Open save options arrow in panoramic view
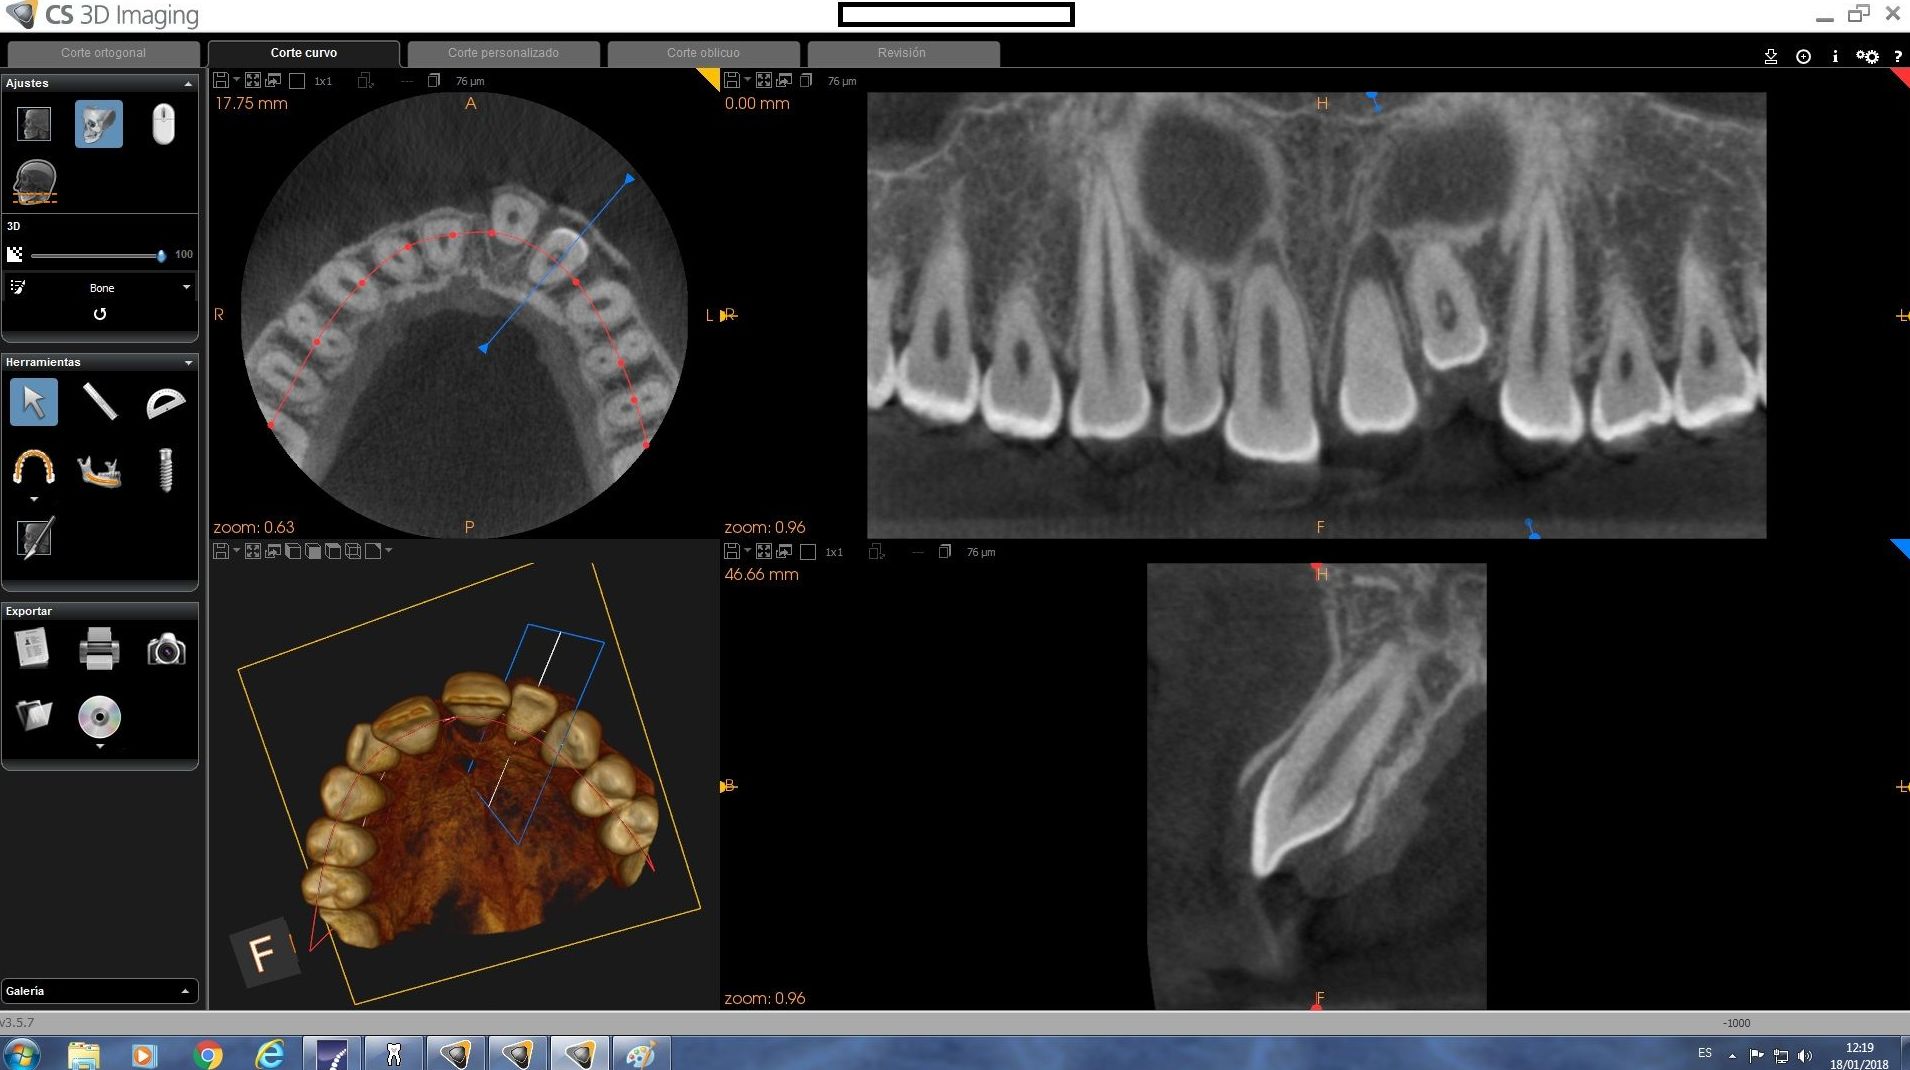The height and width of the screenshot is (1070, 1910). [747, 80]
